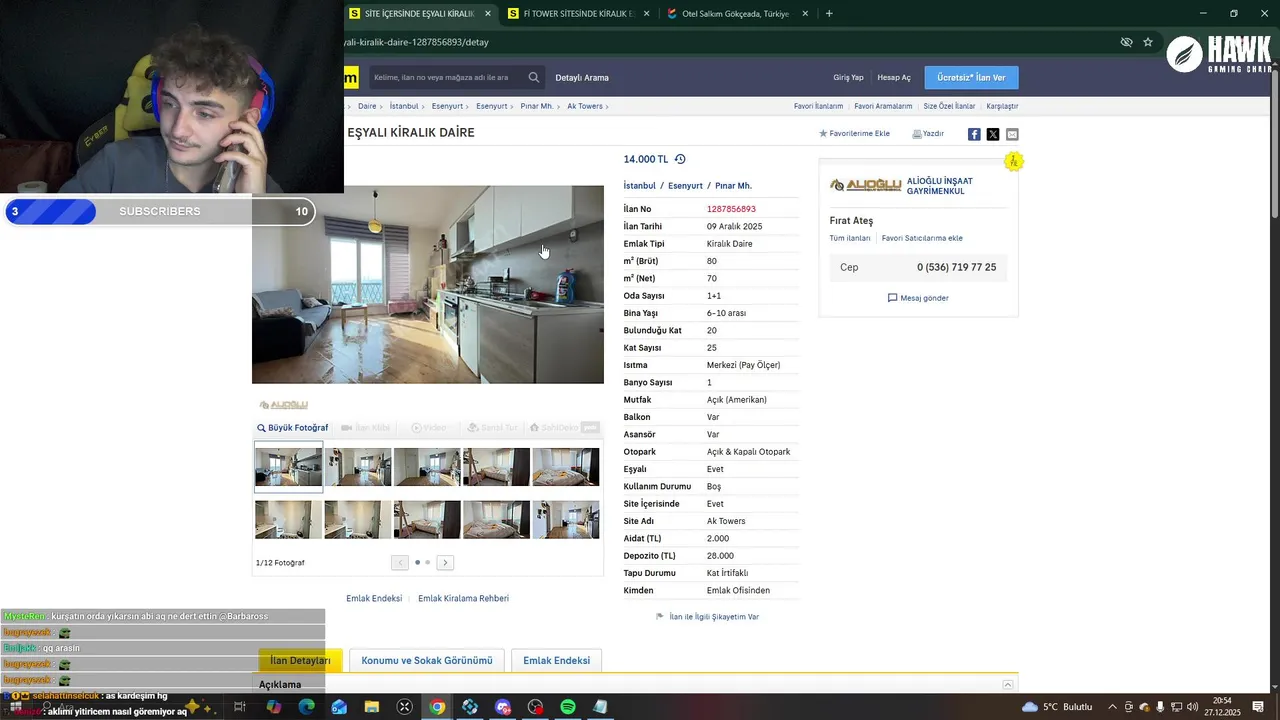Image resolution: width=1280 pixels, height=720 pixels.
Task: Add listing with Favorilerime Ekle star
Action: [x=823, y=133]
